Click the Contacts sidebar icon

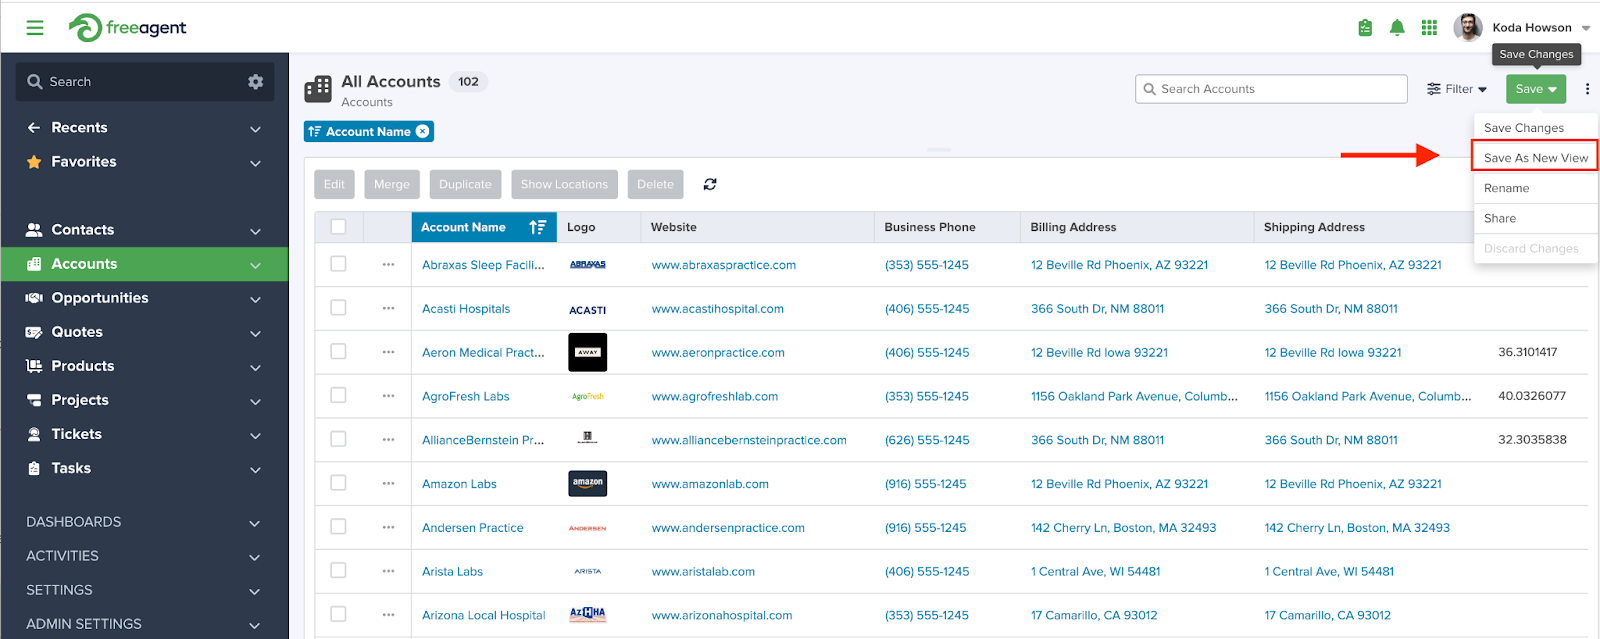point(34,230)
